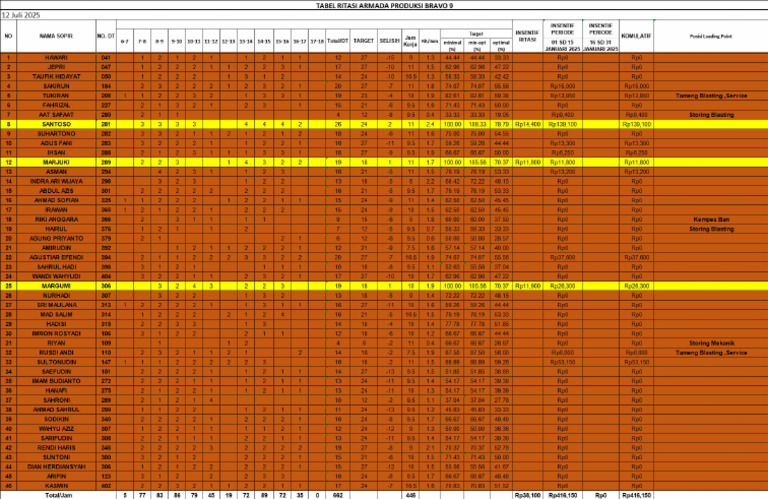Image resolution: width=768 pixels, height=499 pixels.
Task: Select highlighted driver SANTOSO
Action: 56,124
